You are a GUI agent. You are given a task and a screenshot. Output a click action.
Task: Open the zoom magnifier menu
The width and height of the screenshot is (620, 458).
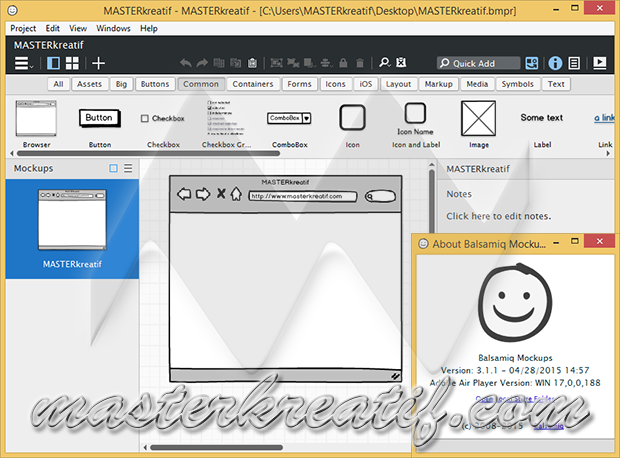click(x=384, y=62)
